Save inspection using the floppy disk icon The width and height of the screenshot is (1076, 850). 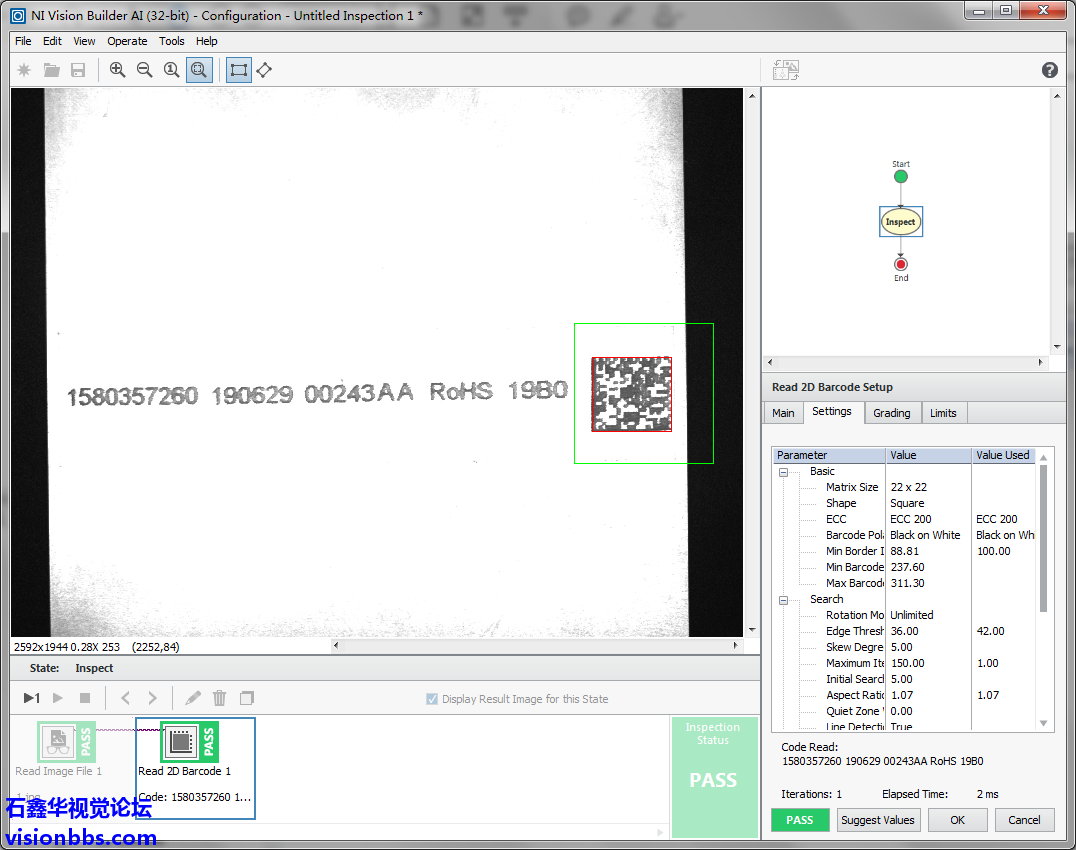78,70
